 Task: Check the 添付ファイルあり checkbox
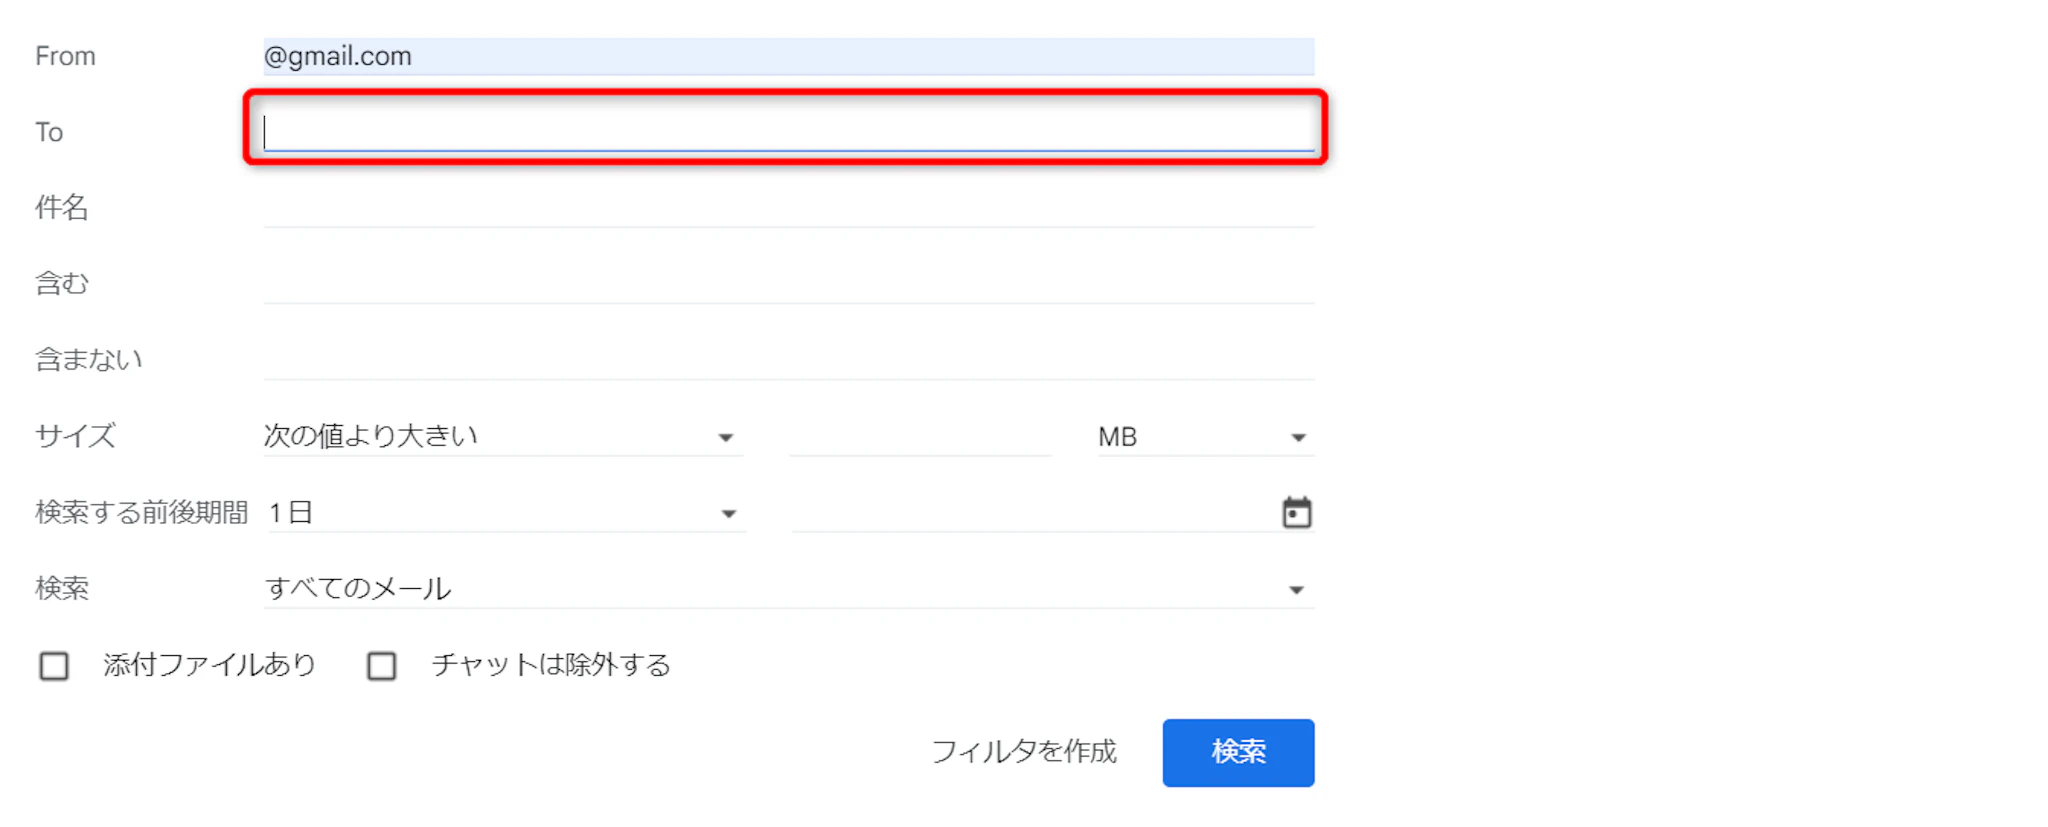pyautogui.click(x=54, y=666)
